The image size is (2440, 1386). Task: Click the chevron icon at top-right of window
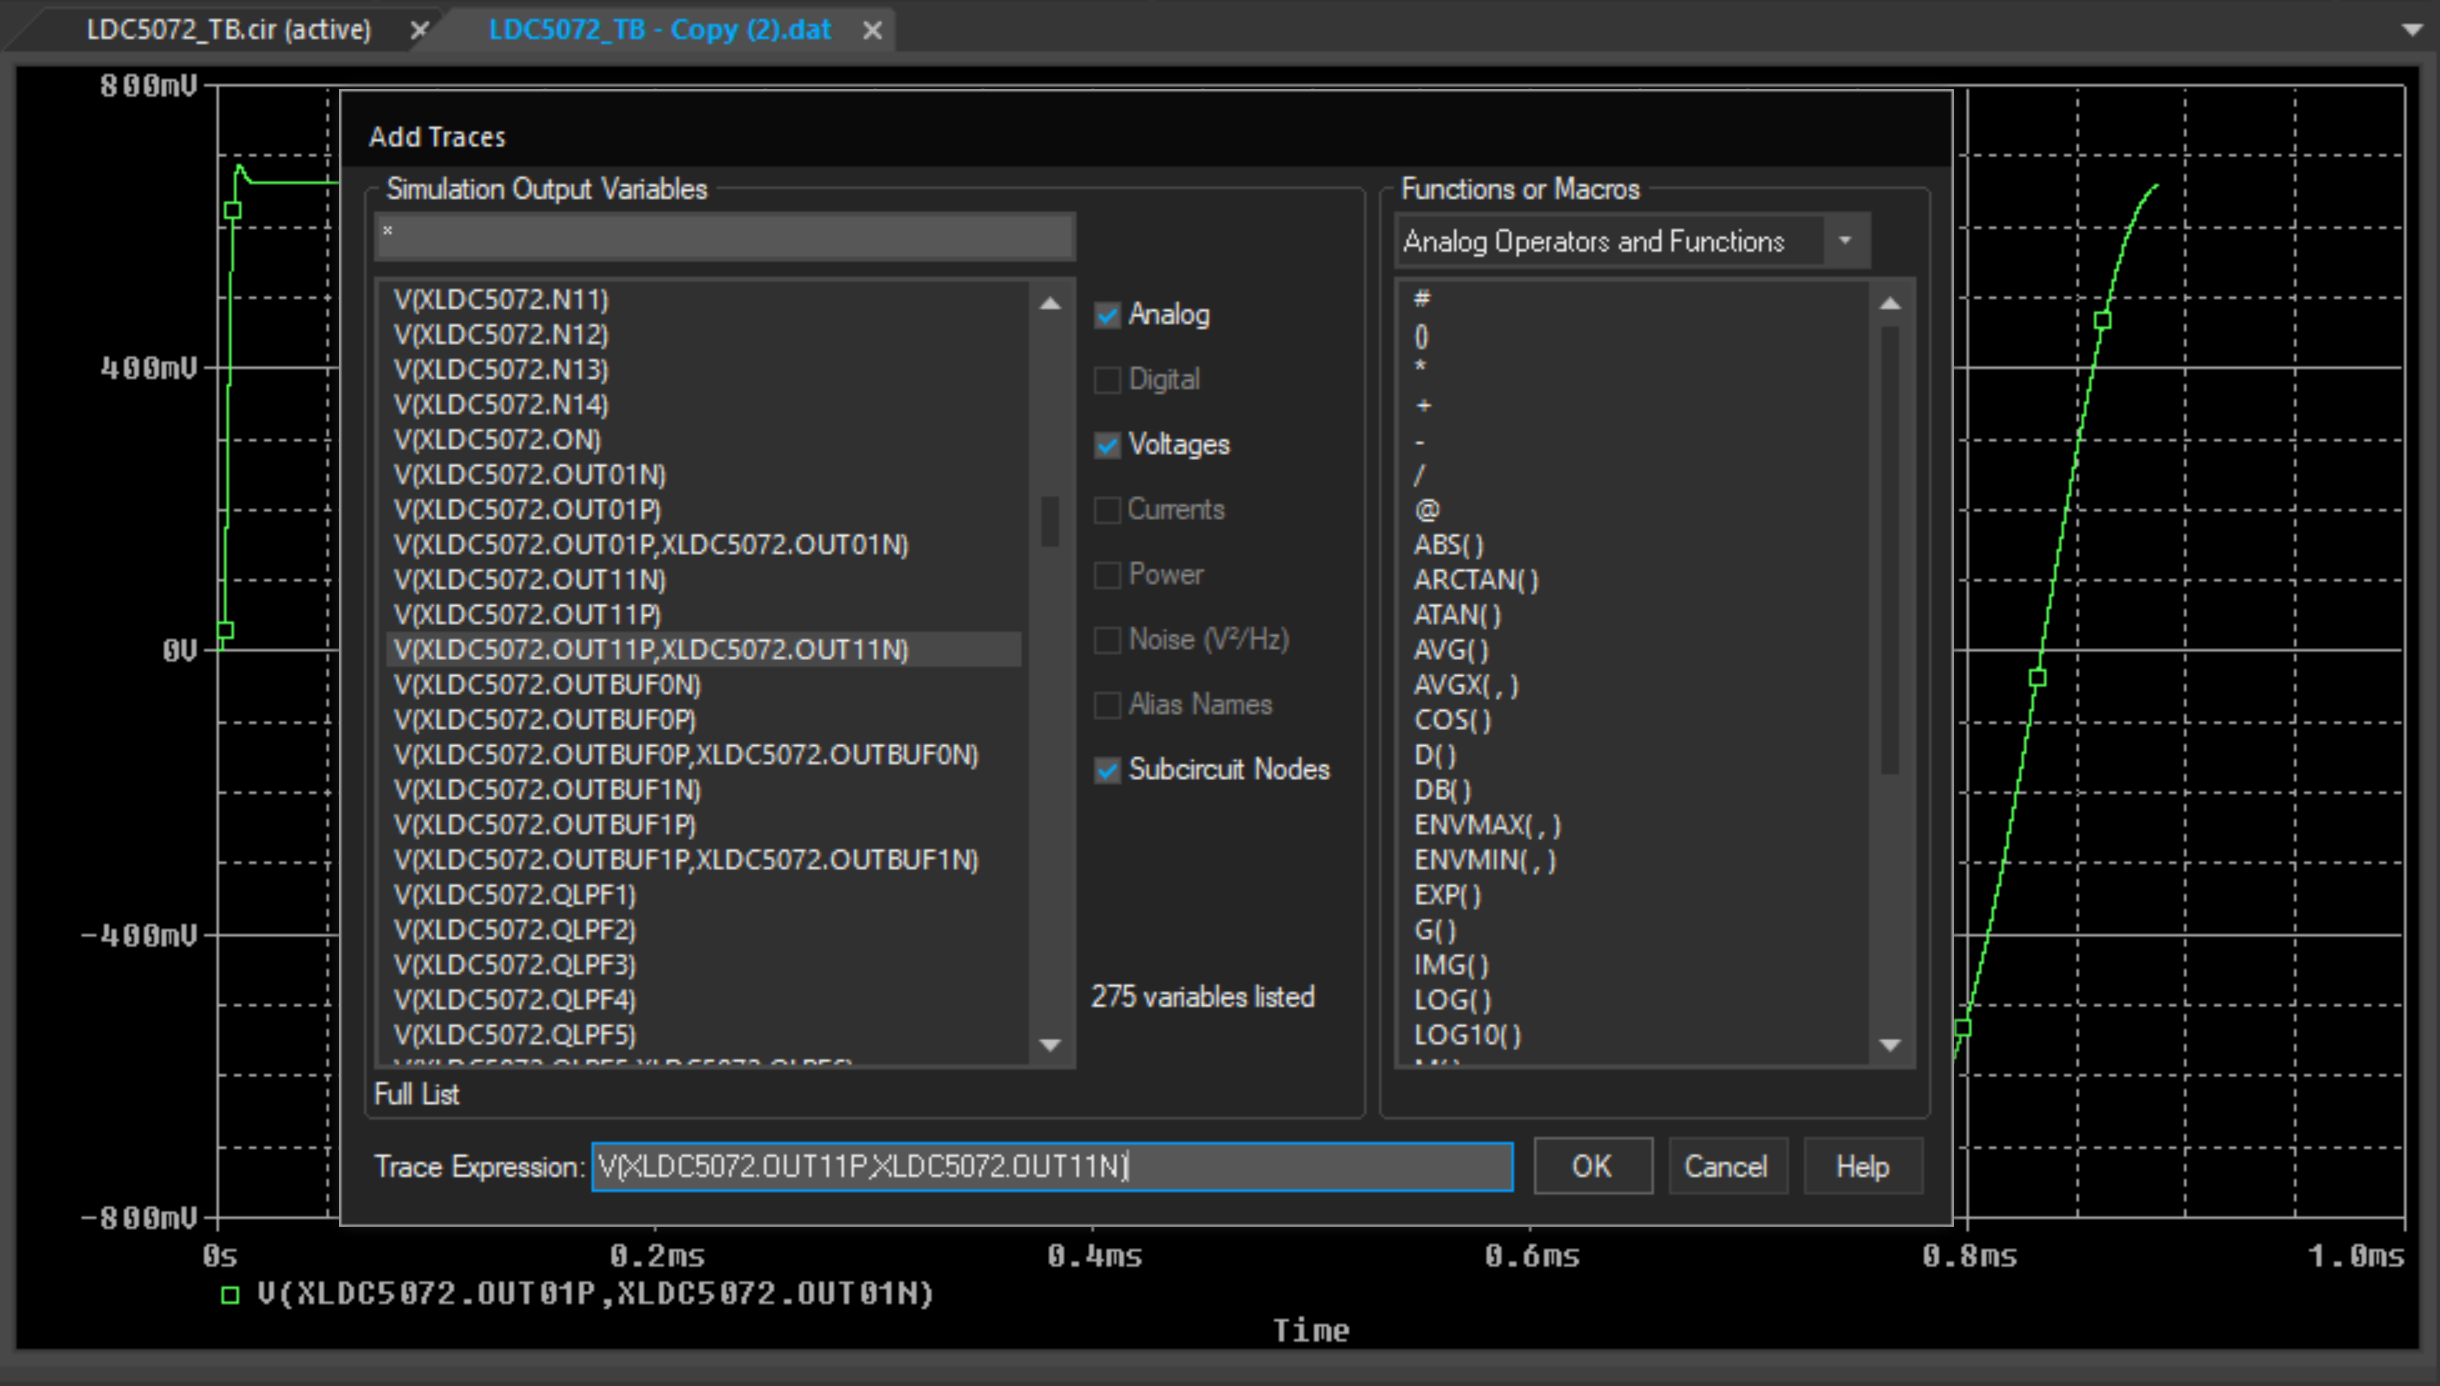2412,29
